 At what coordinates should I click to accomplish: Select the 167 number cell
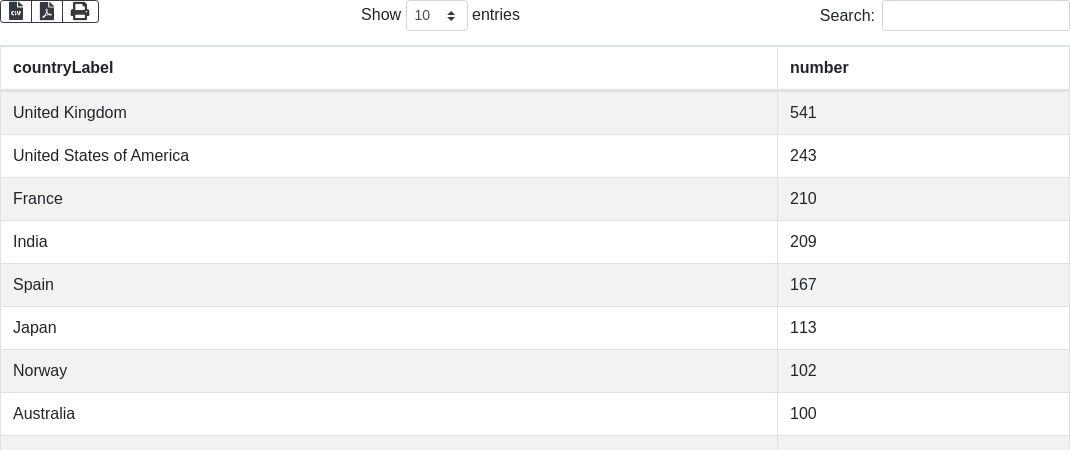tap(803, 285)
